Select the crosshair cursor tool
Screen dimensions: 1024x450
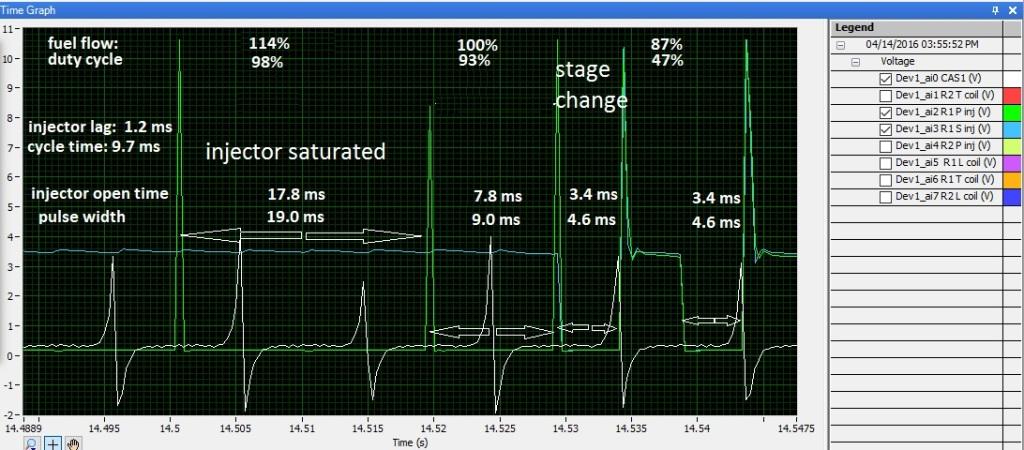point(53,442)
